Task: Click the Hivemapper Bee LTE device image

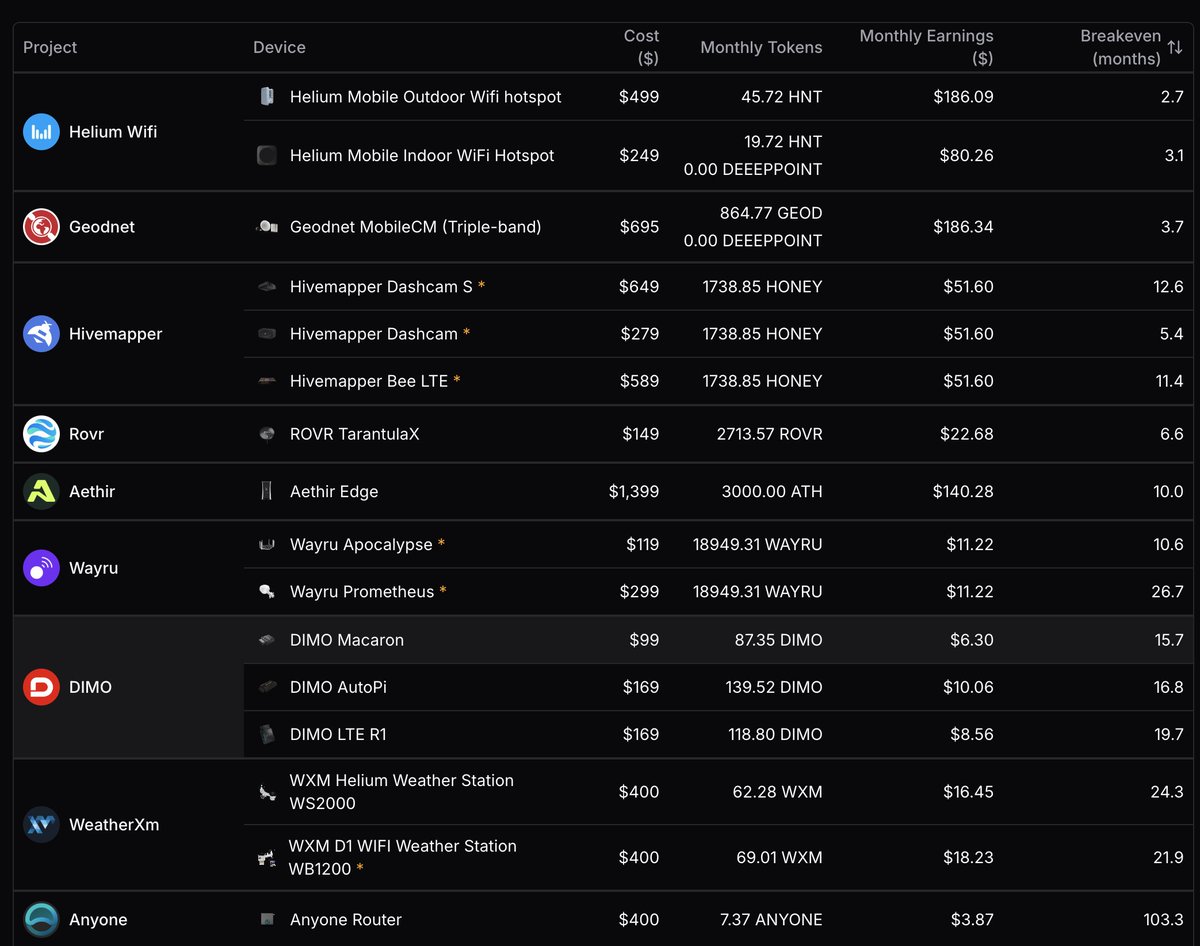Action: click(x=266, y=381)
